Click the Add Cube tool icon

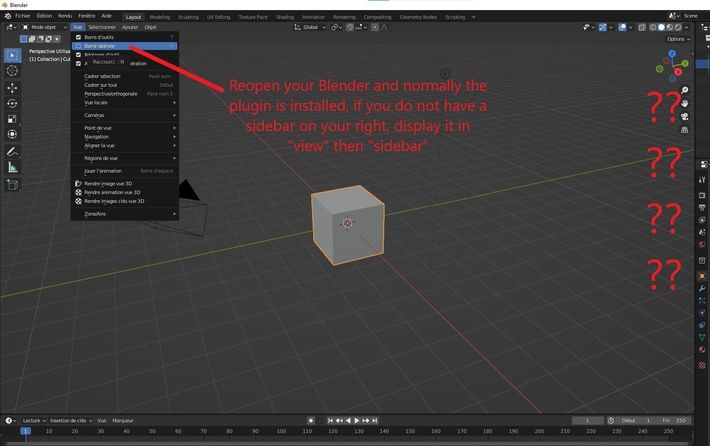12,185
